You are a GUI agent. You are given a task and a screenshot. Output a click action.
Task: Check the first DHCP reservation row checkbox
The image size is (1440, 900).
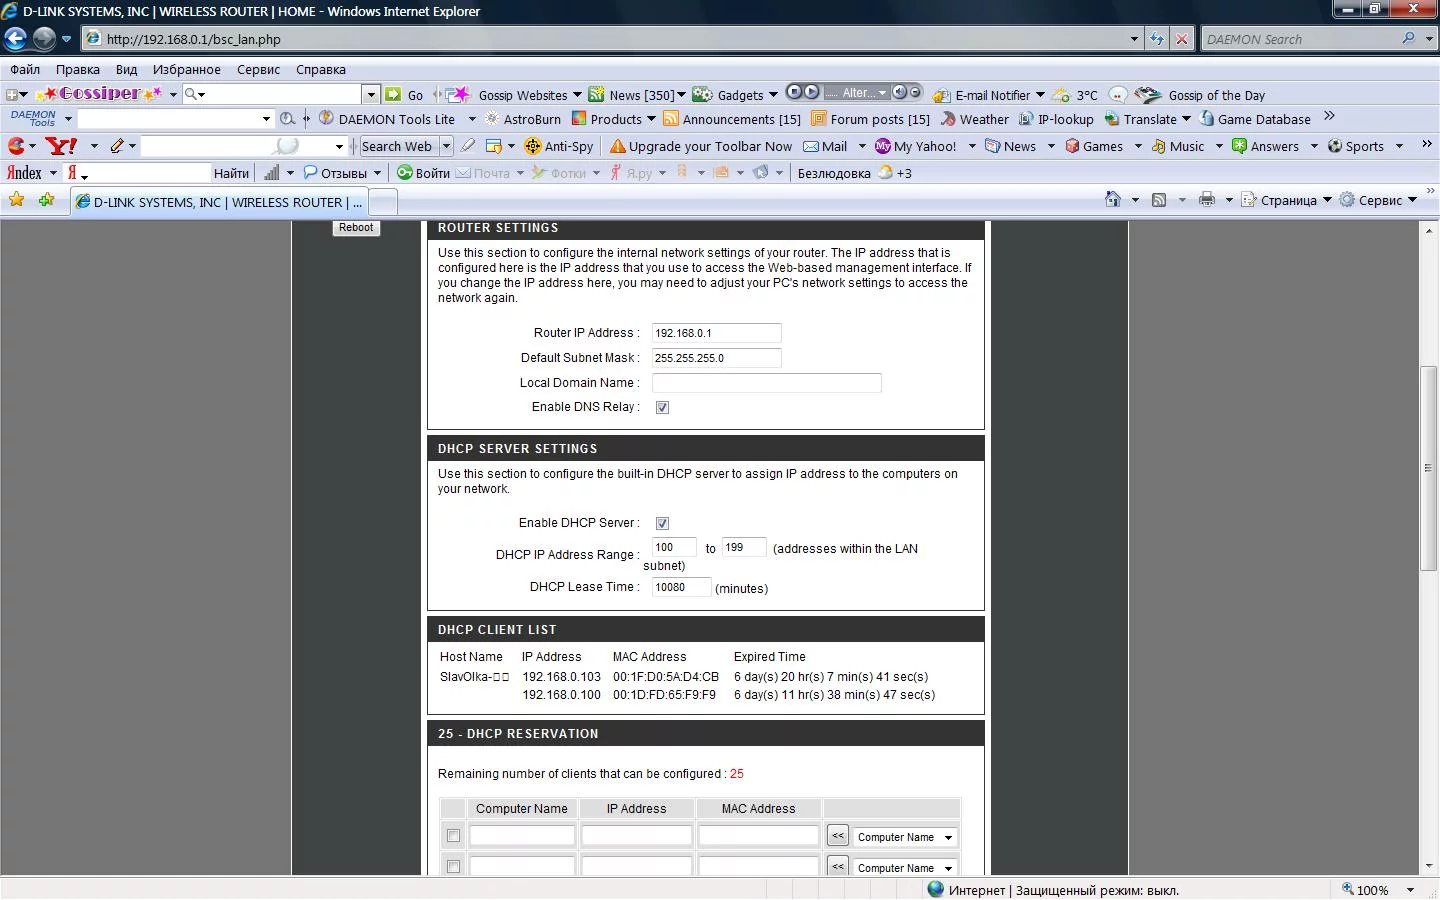click(453, 836)
